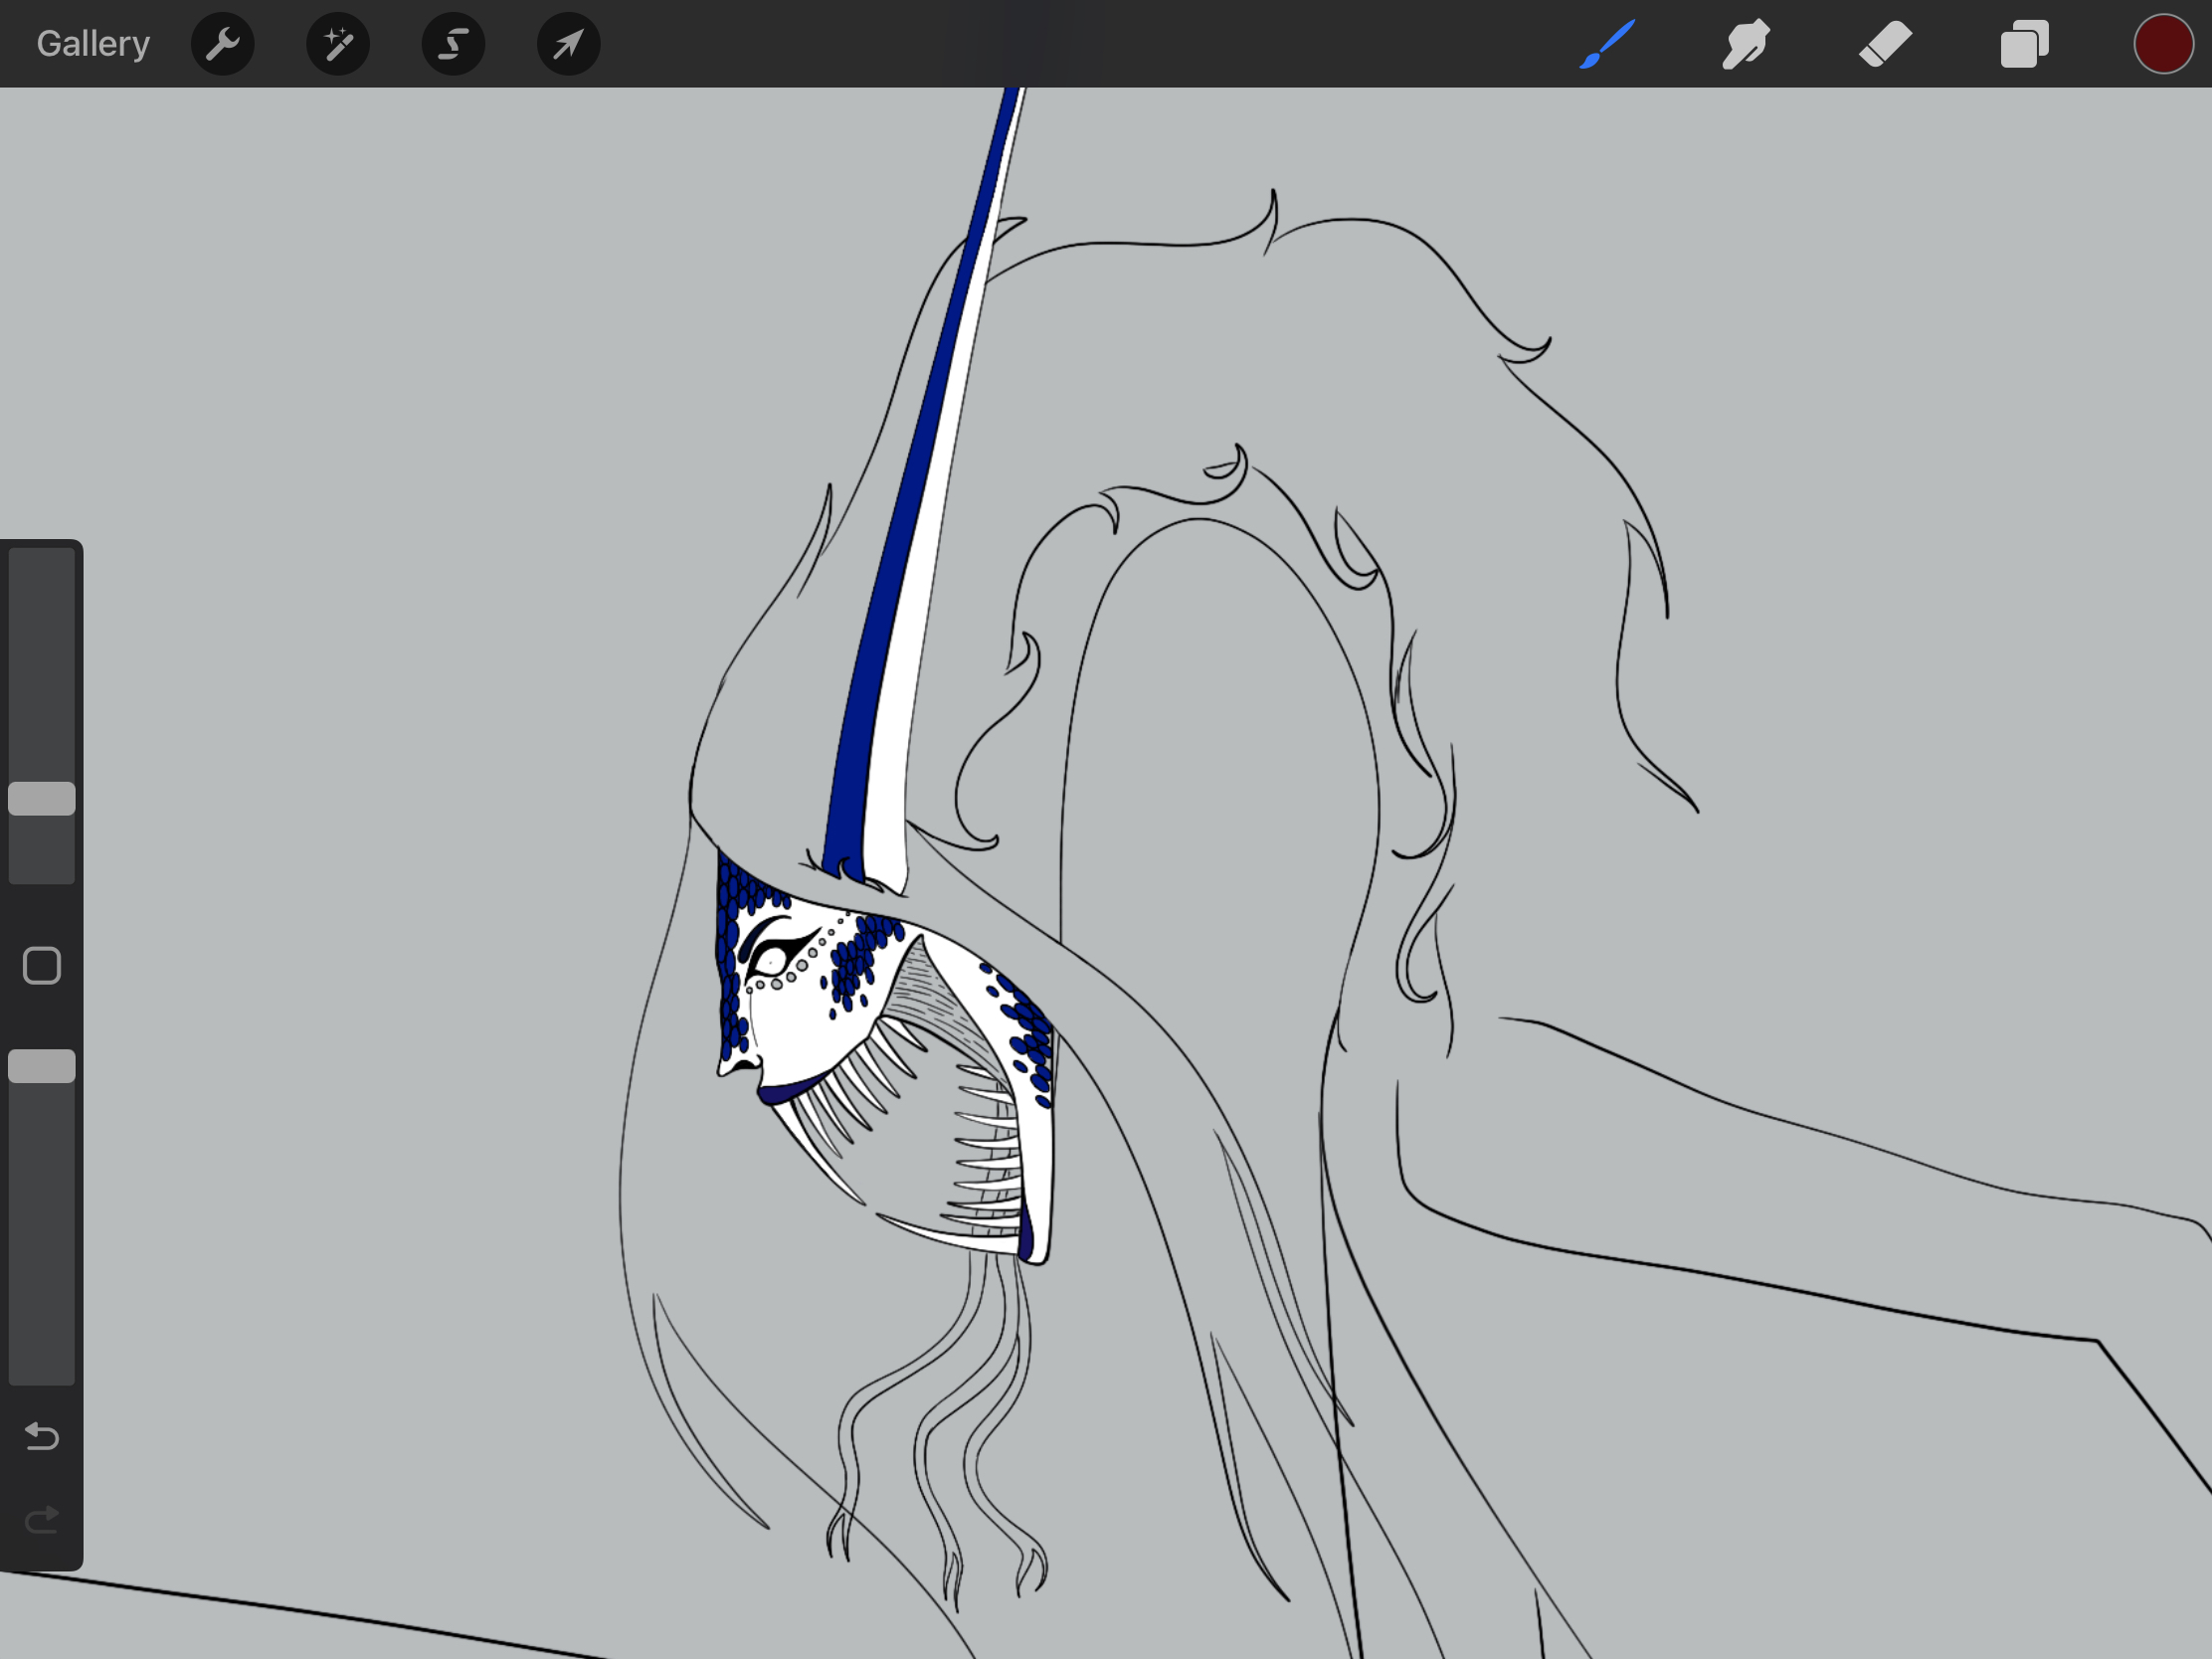Select the Smudge tool
2212x1659 pixels.
1746,44
